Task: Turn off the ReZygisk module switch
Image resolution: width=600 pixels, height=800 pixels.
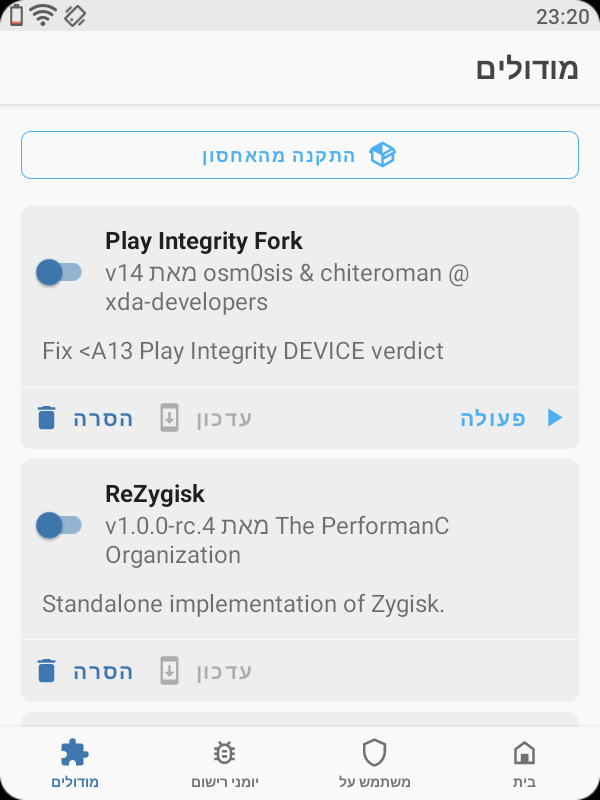Action: 60,524
